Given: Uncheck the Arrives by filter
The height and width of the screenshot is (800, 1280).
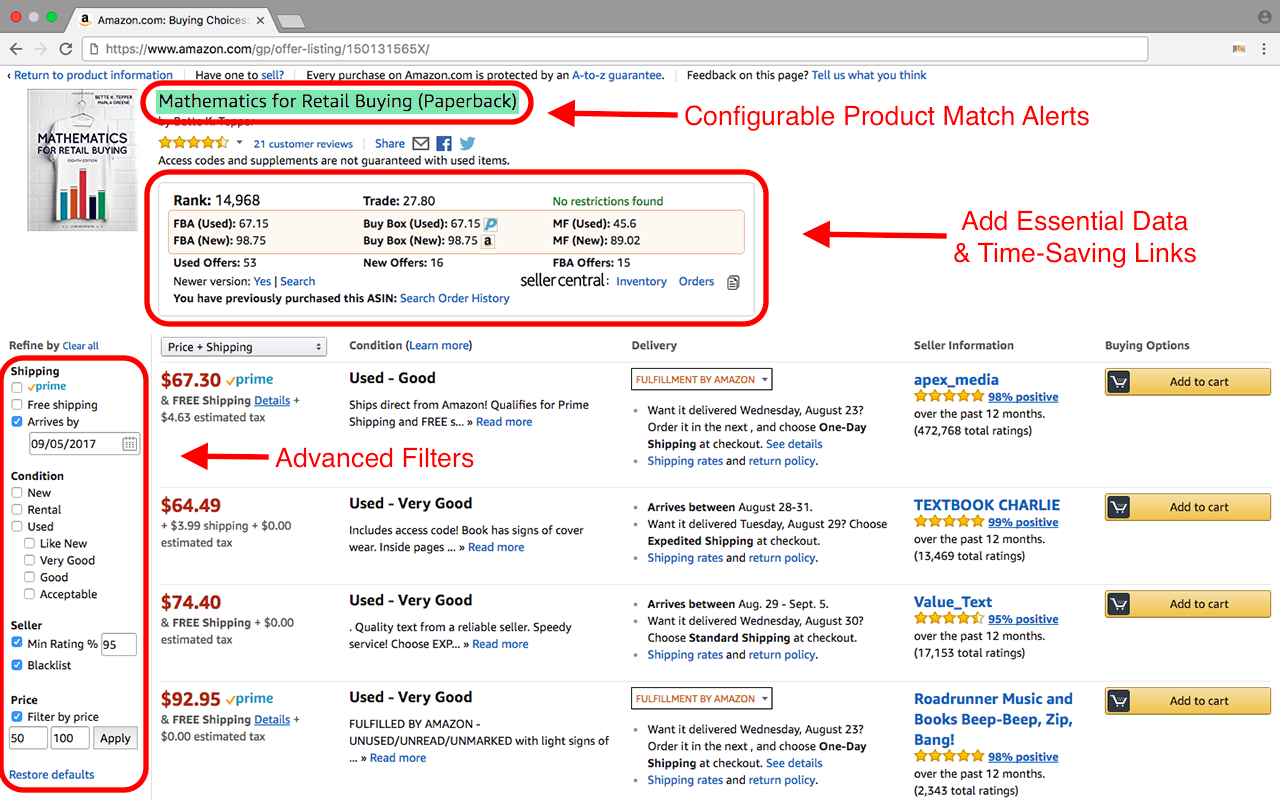Looking at the screenshot, I should (x=17, y=422).
